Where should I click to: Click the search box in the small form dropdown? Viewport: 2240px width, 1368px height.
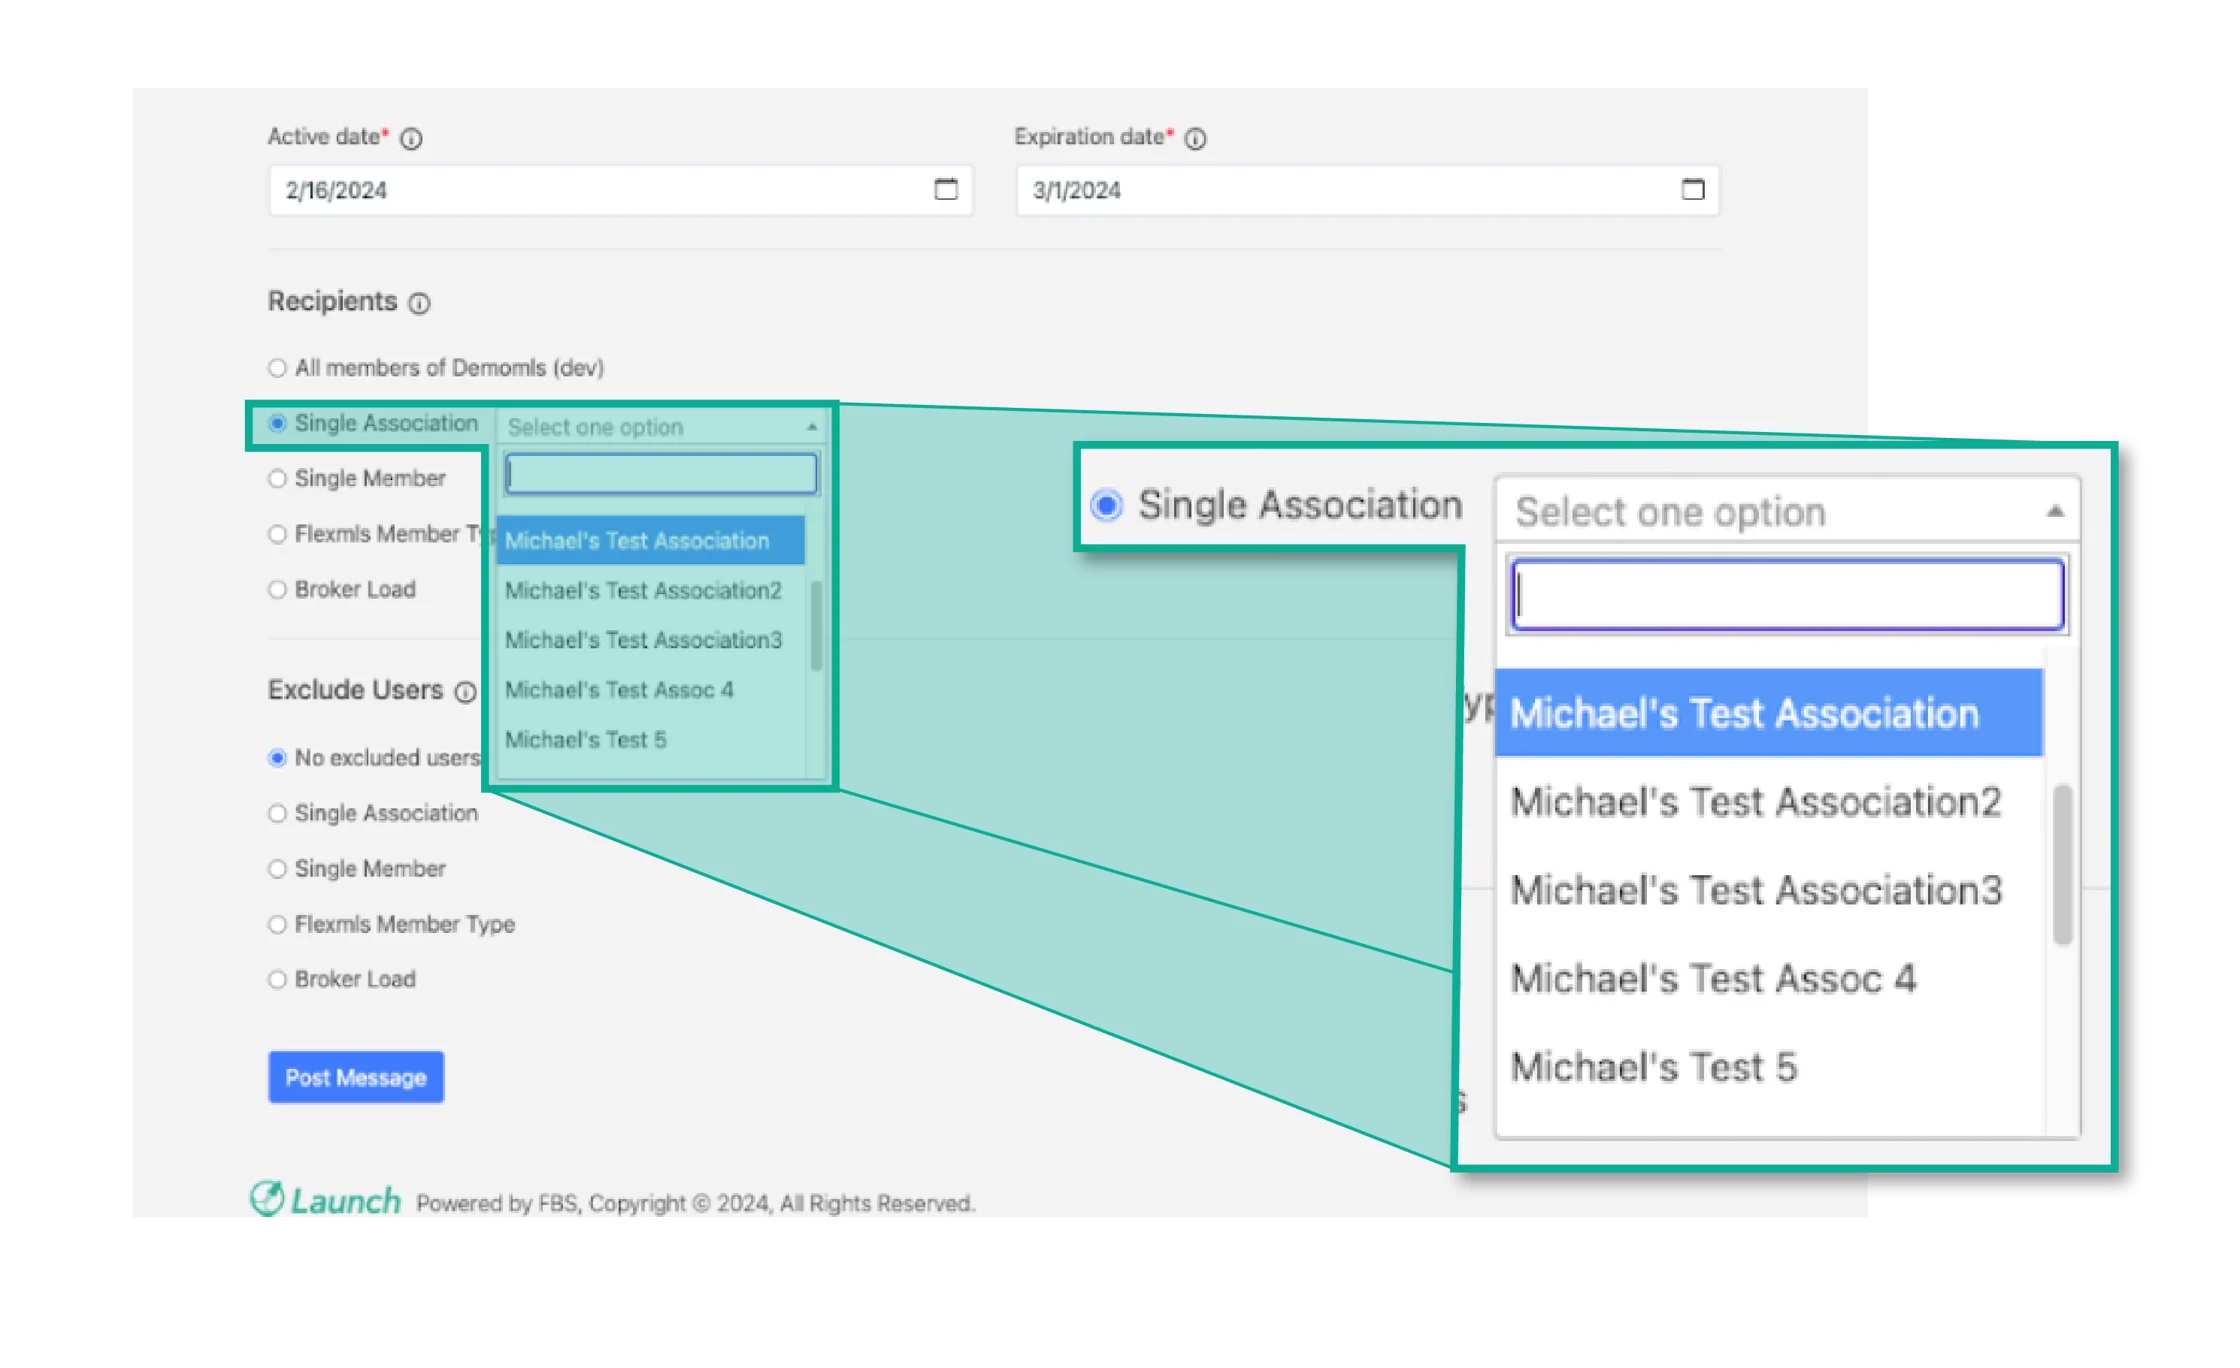[661, 474]
